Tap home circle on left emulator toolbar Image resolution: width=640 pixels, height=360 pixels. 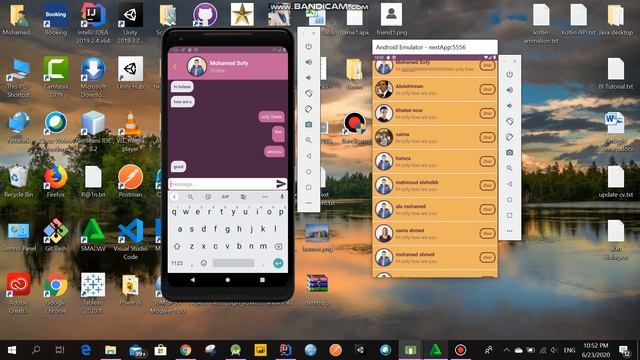309,171
